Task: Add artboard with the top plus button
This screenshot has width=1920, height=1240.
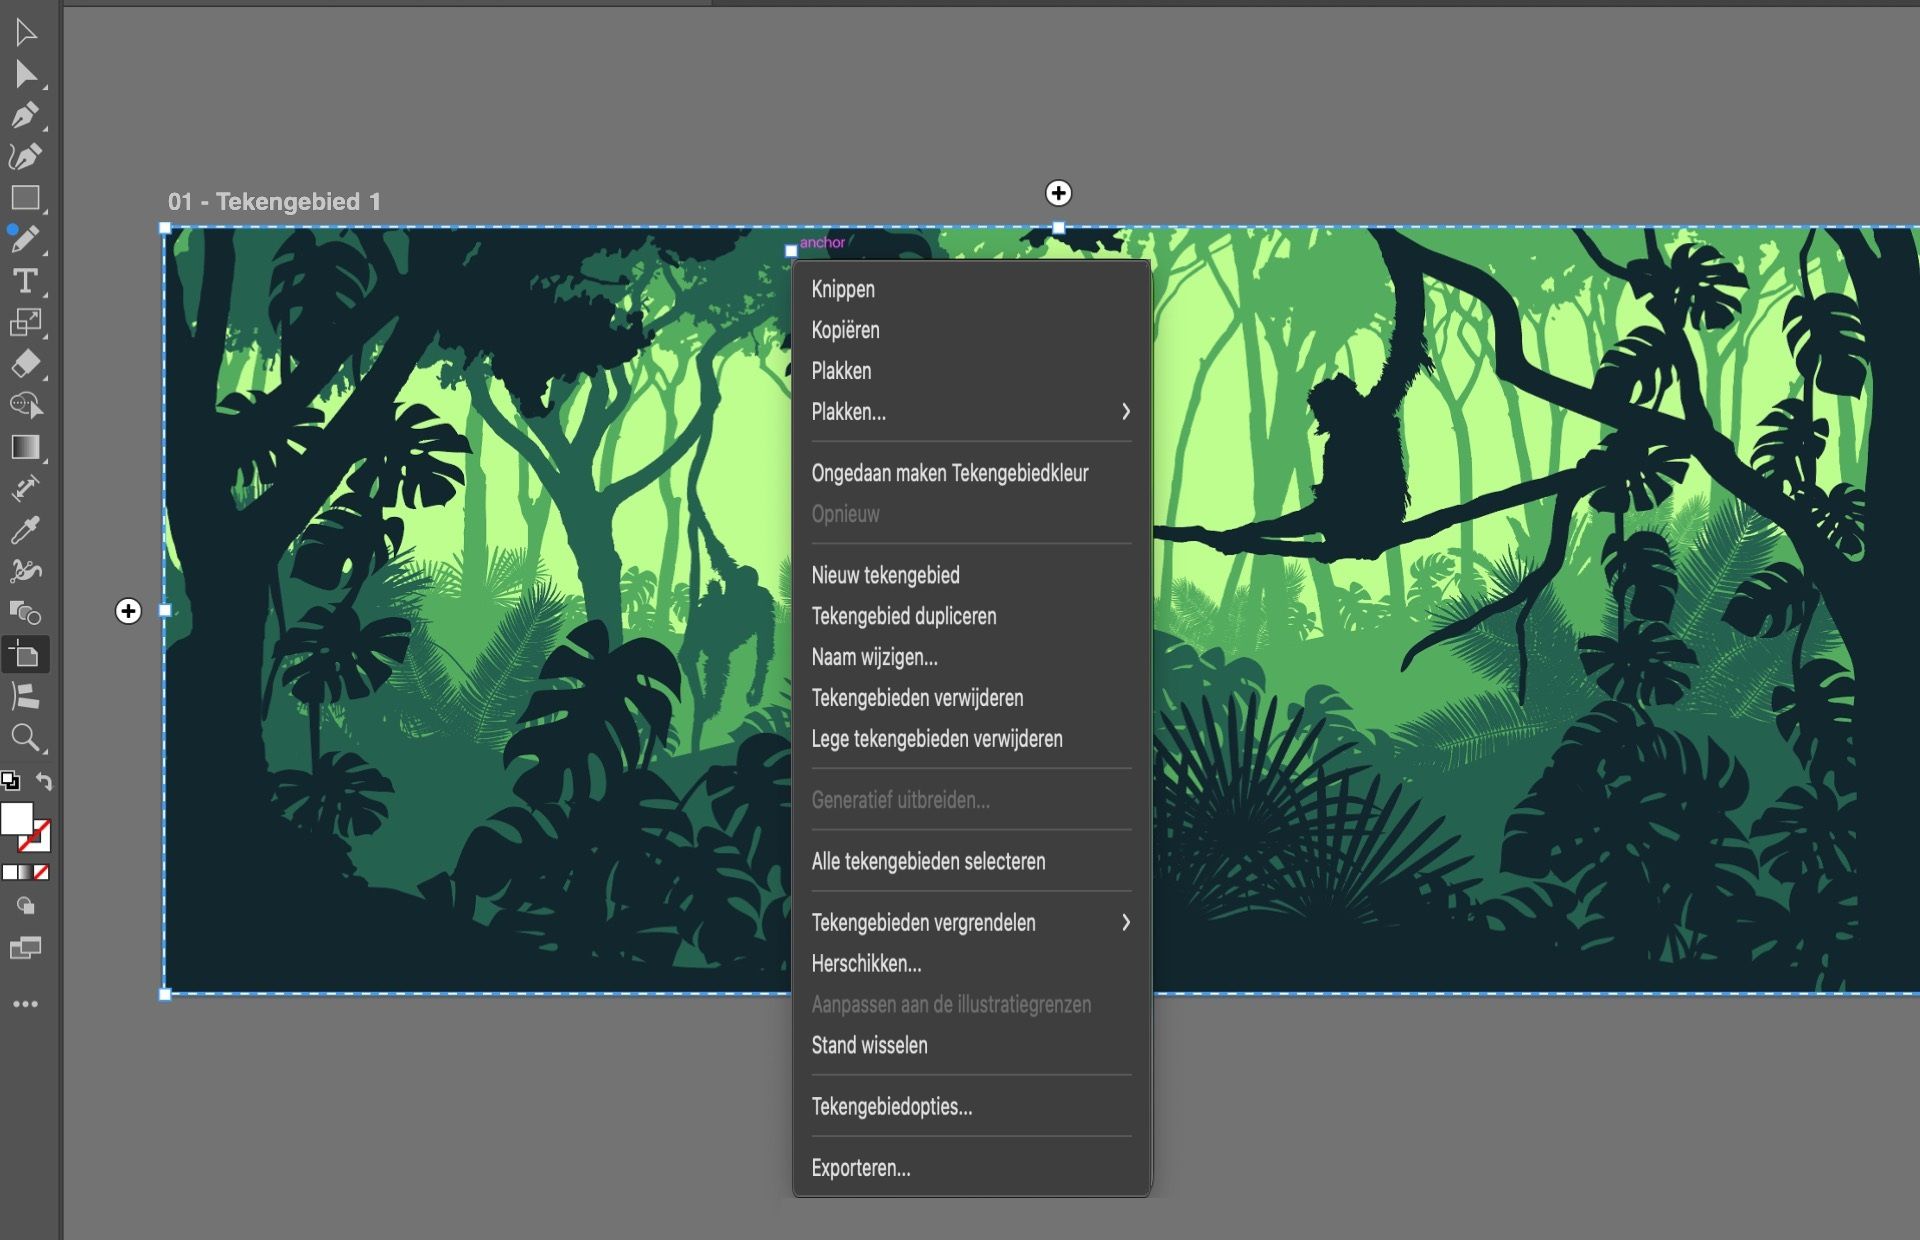Action: (x=1059, y=193)
